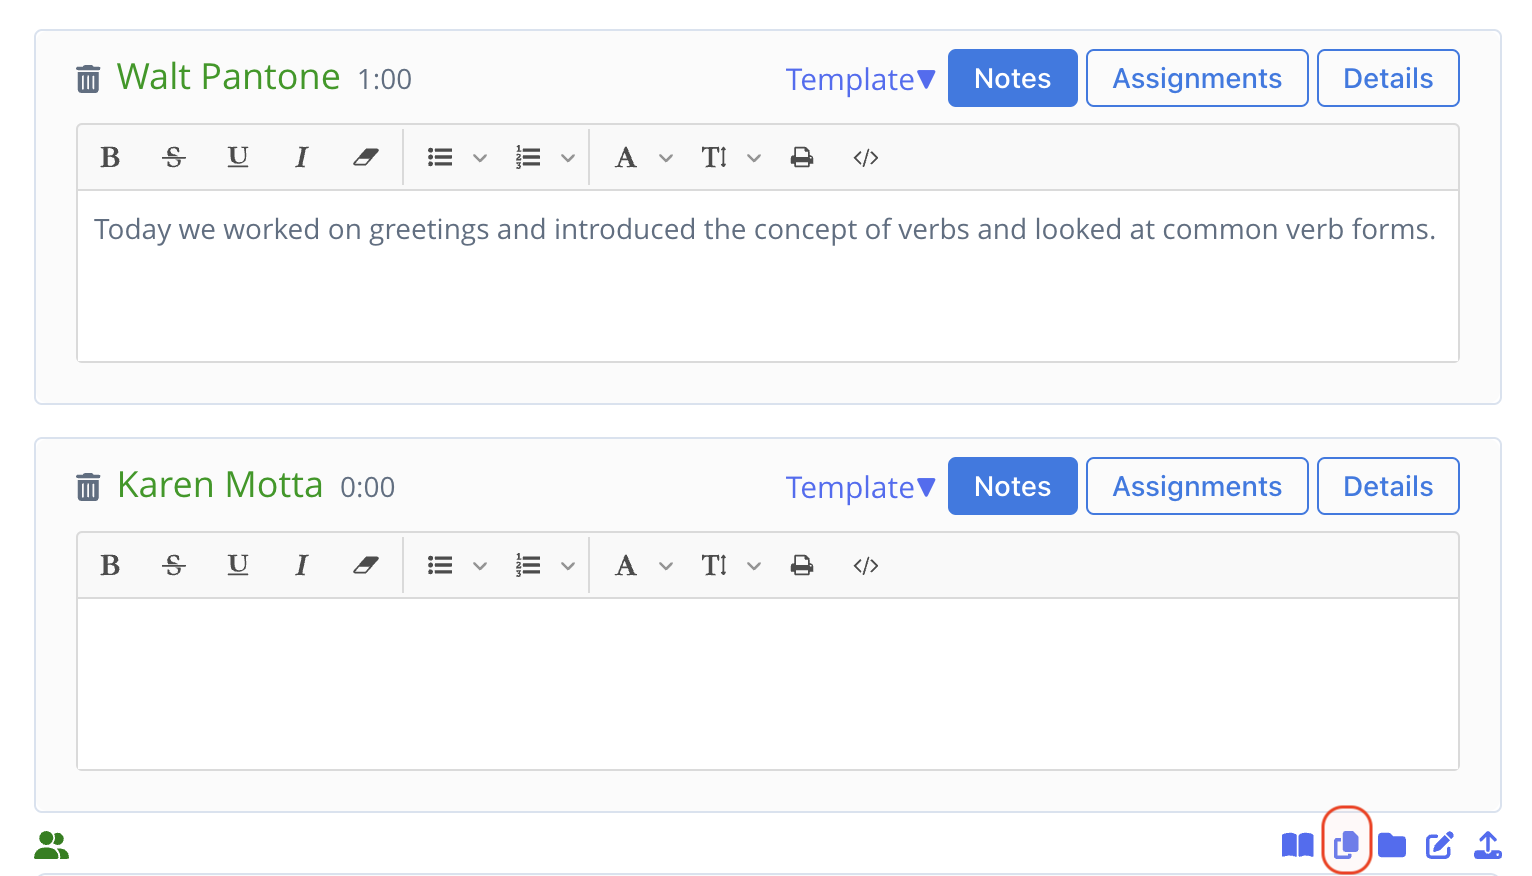Screen dimensions: 1532x876
Task: Open font color dropdown arrow in Karen Motta's editor
Action: point(666,566)
